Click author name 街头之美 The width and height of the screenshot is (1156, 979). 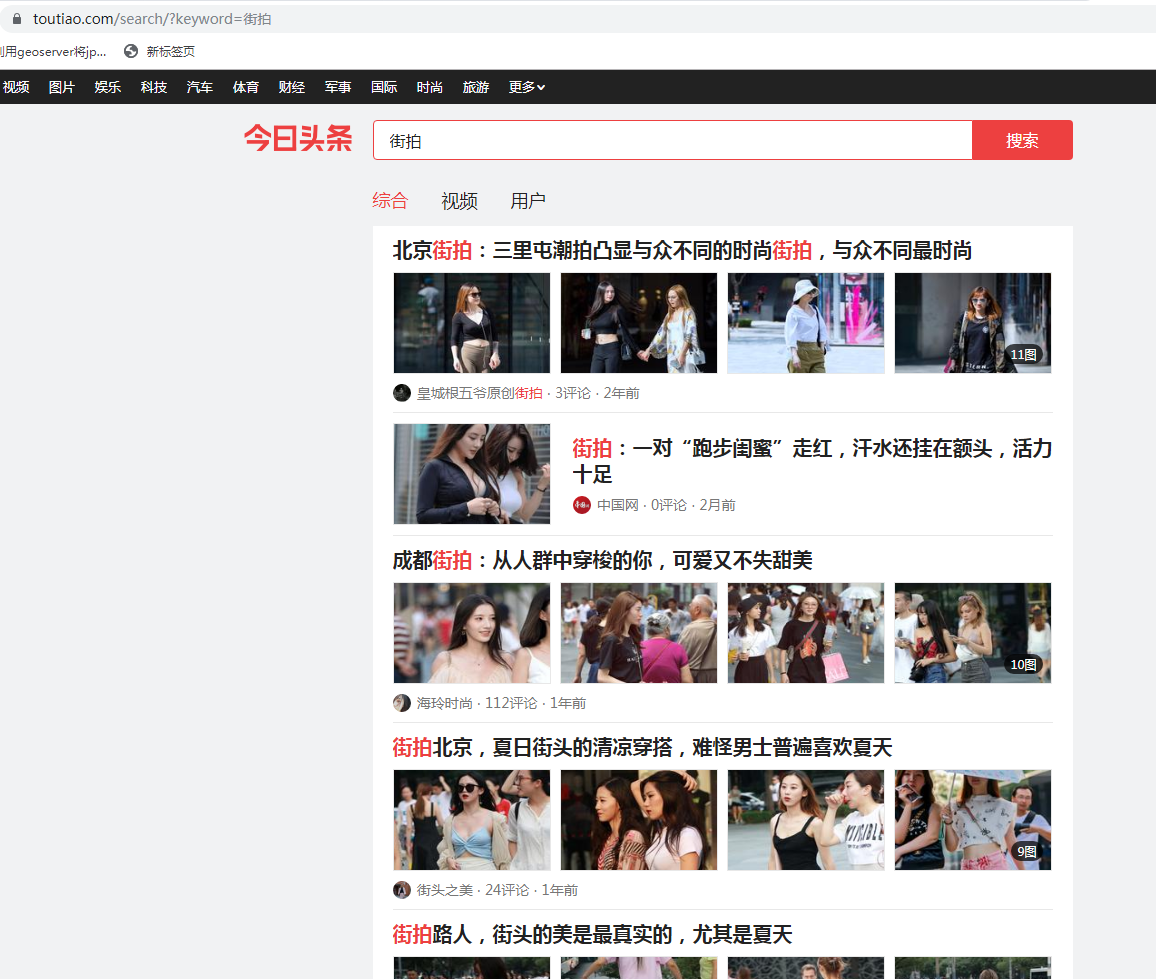[x=445, y=890]
